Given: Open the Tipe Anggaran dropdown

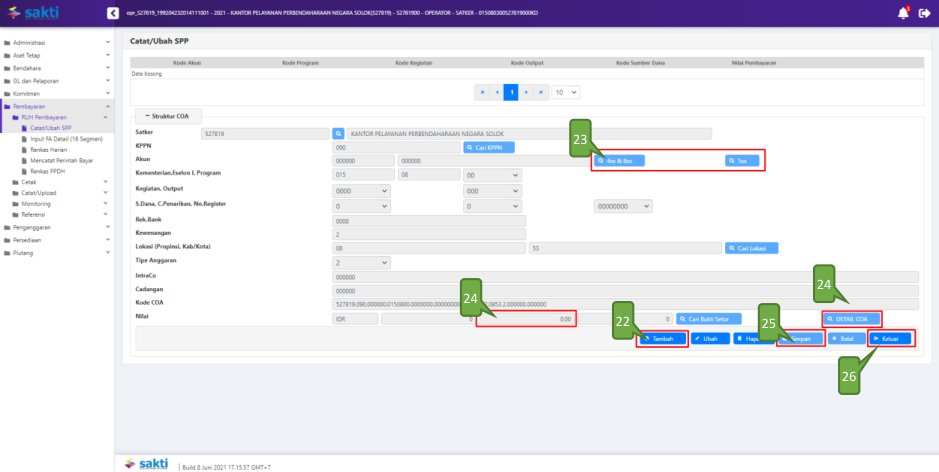Looking at the screenshot, I should tap(362, 262).
